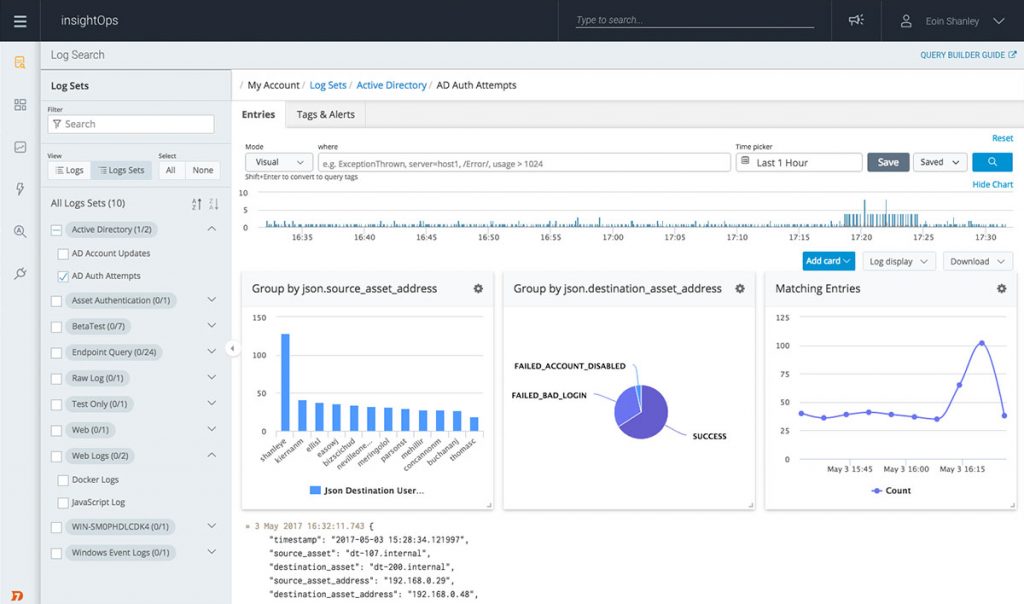Click the Rapid7 logo at sidebar bottom
The image size is (1024, 604).
click(18, 596)
